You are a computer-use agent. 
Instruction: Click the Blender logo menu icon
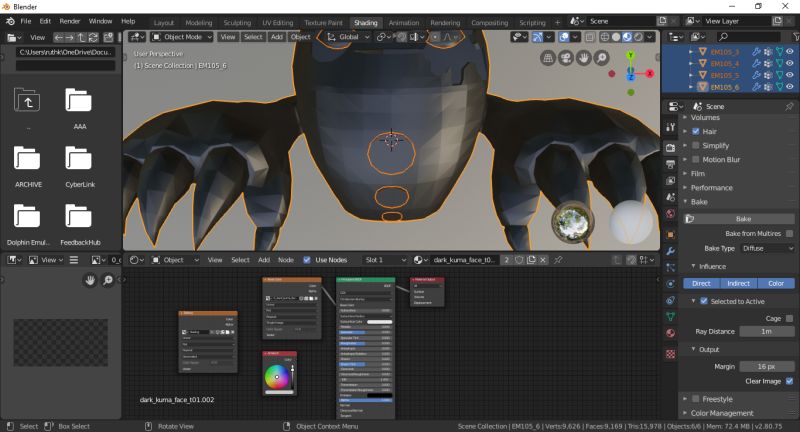click(10, 21)
